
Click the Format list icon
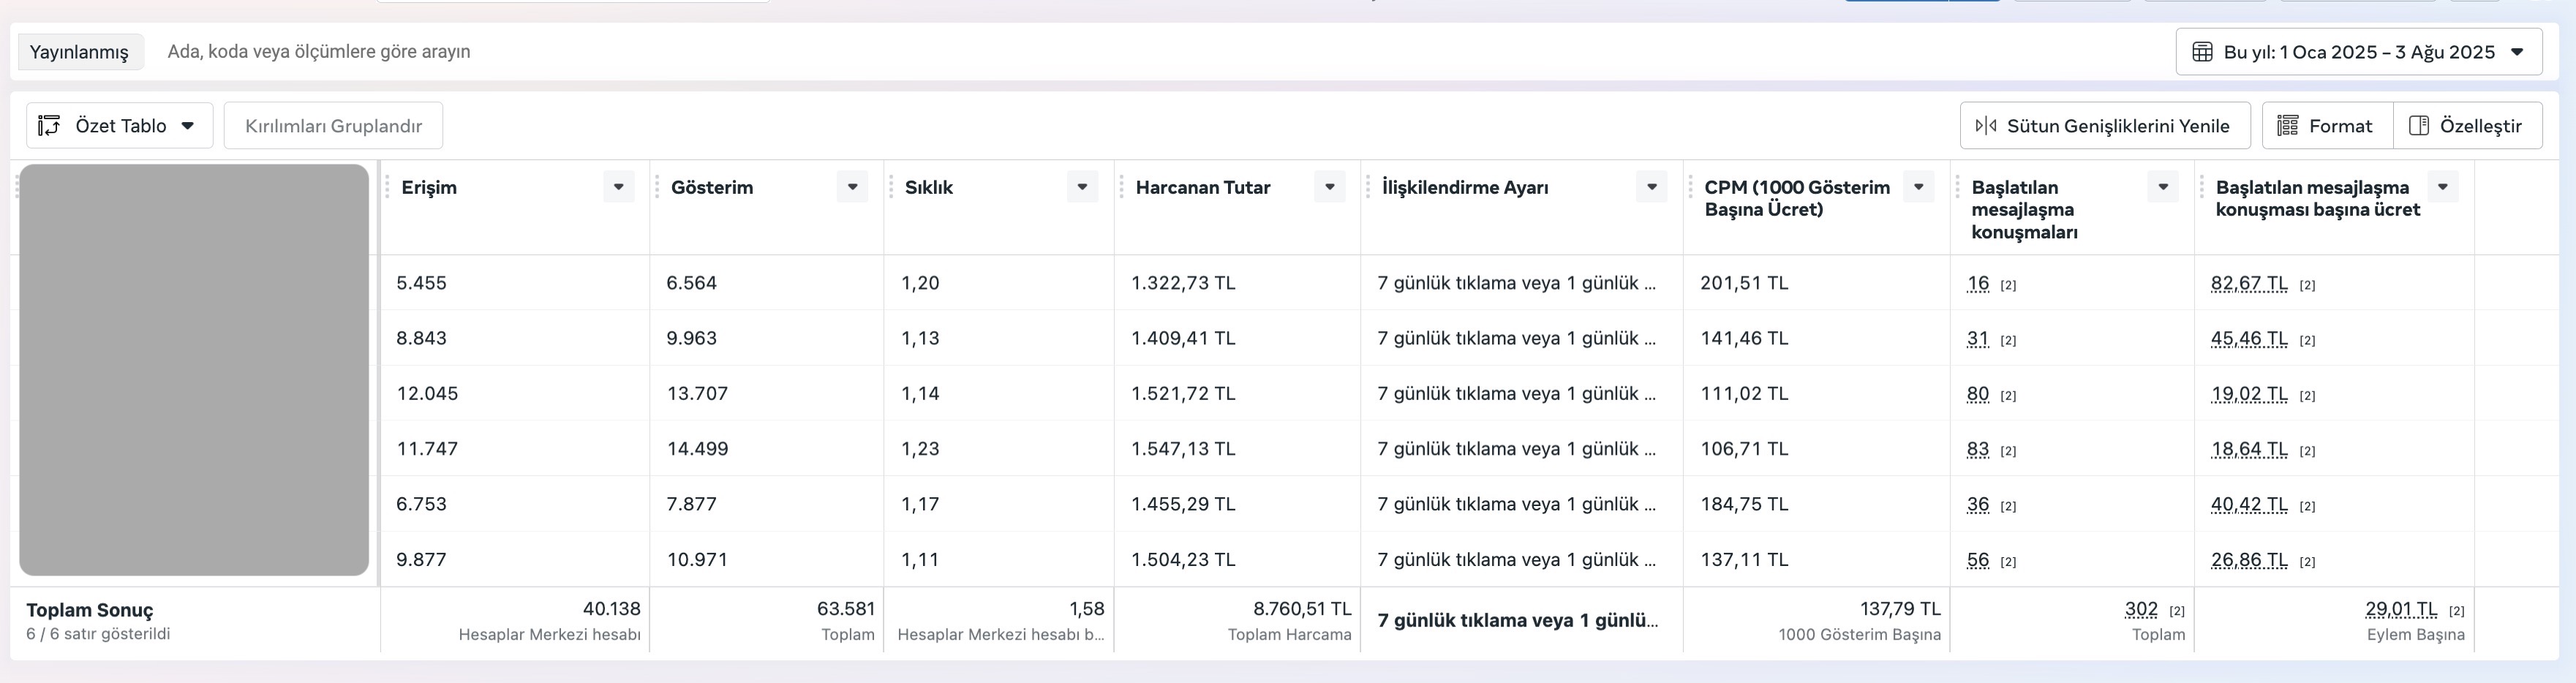(2287, 126)
